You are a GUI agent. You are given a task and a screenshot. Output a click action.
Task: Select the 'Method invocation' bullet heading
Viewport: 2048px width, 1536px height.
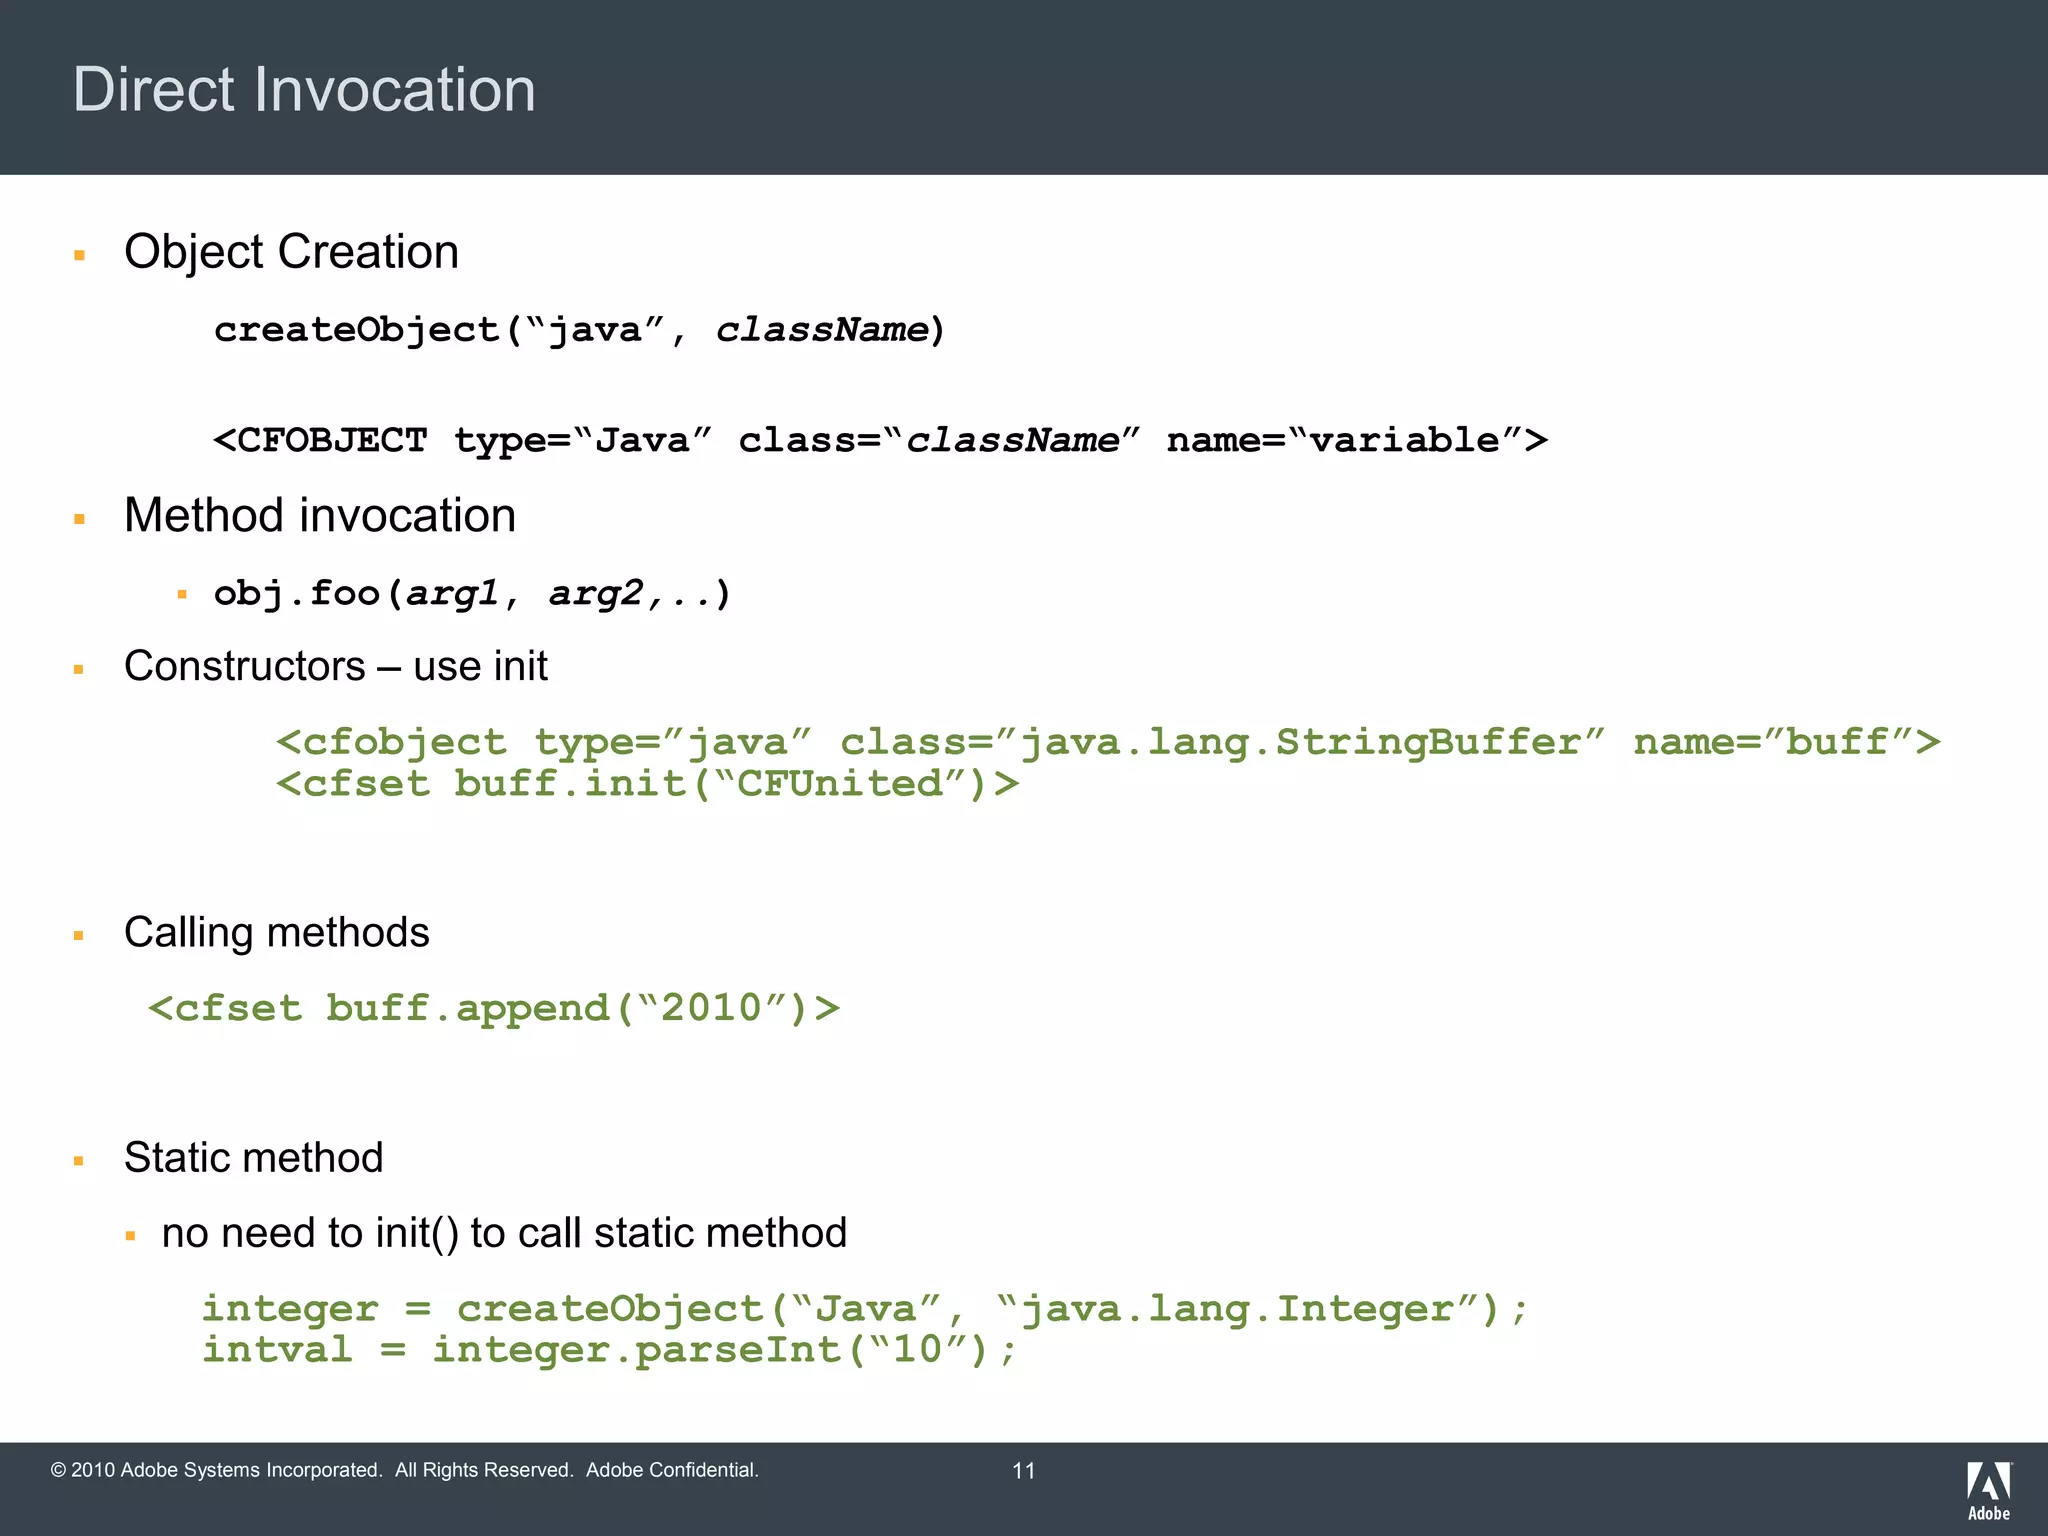pyautogui.click(x=320, y=516)
